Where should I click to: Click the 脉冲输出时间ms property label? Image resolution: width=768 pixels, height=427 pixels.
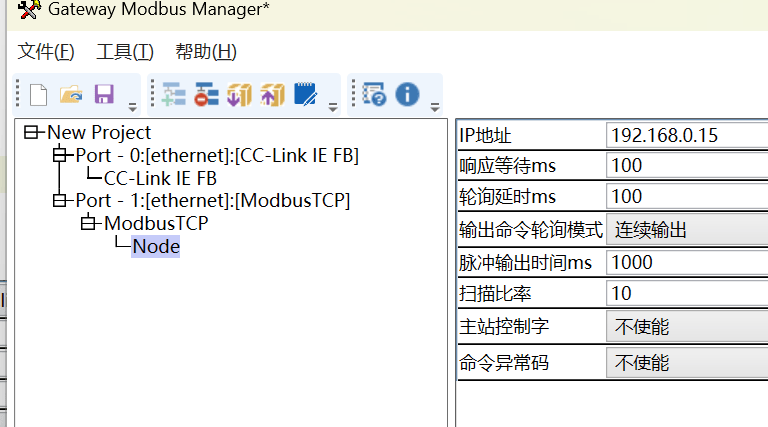click(526, 262)
